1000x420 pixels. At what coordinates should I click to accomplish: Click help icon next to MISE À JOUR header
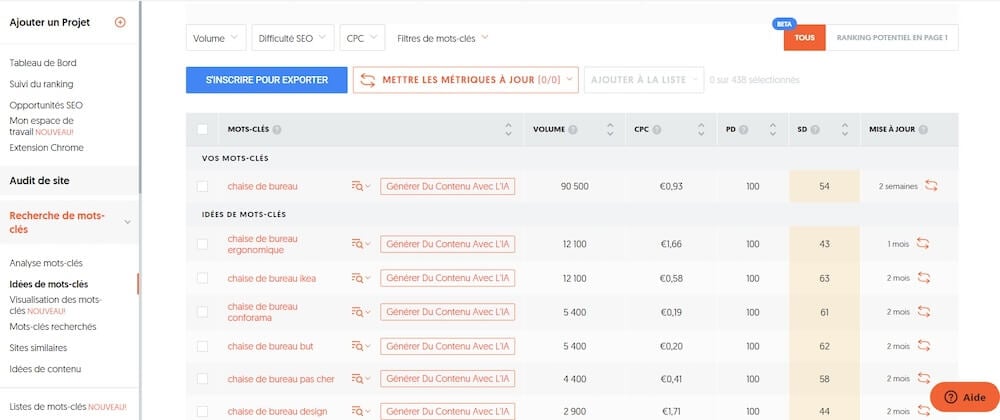tap(923, 129)
